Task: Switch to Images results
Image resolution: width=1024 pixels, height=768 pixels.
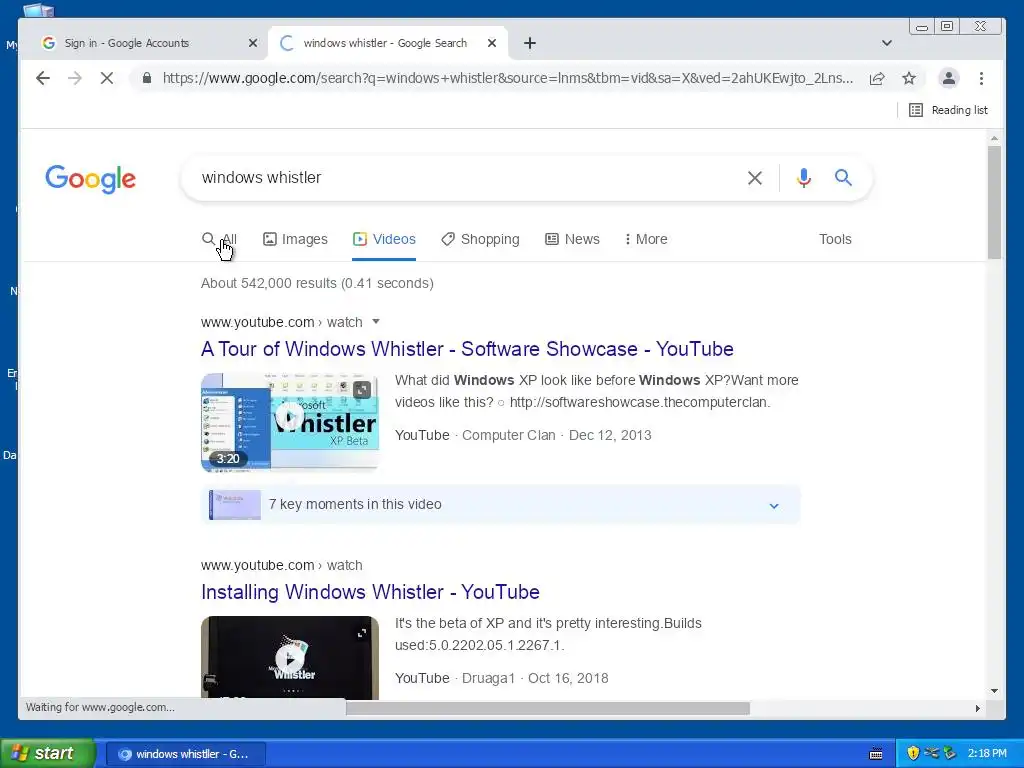Action: click(295, 239)
